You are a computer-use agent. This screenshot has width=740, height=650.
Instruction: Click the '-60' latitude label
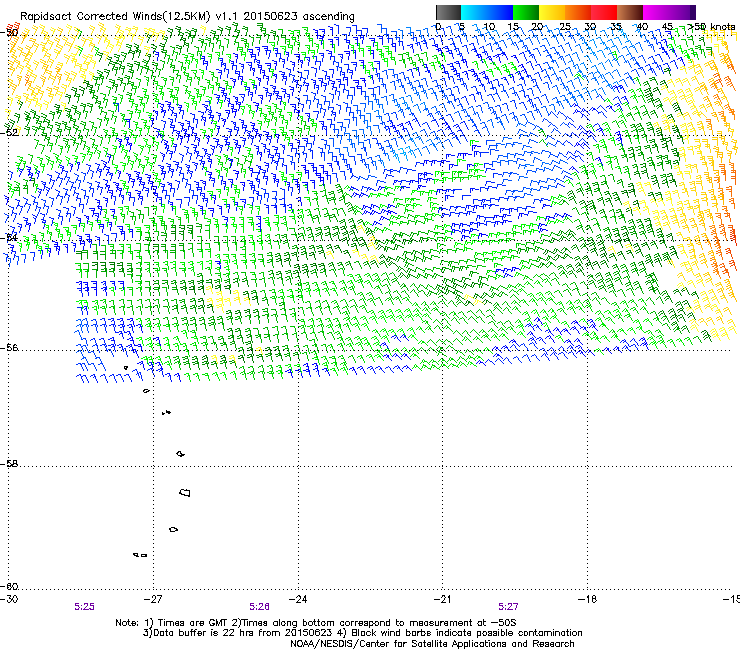(x=9, y=586)
